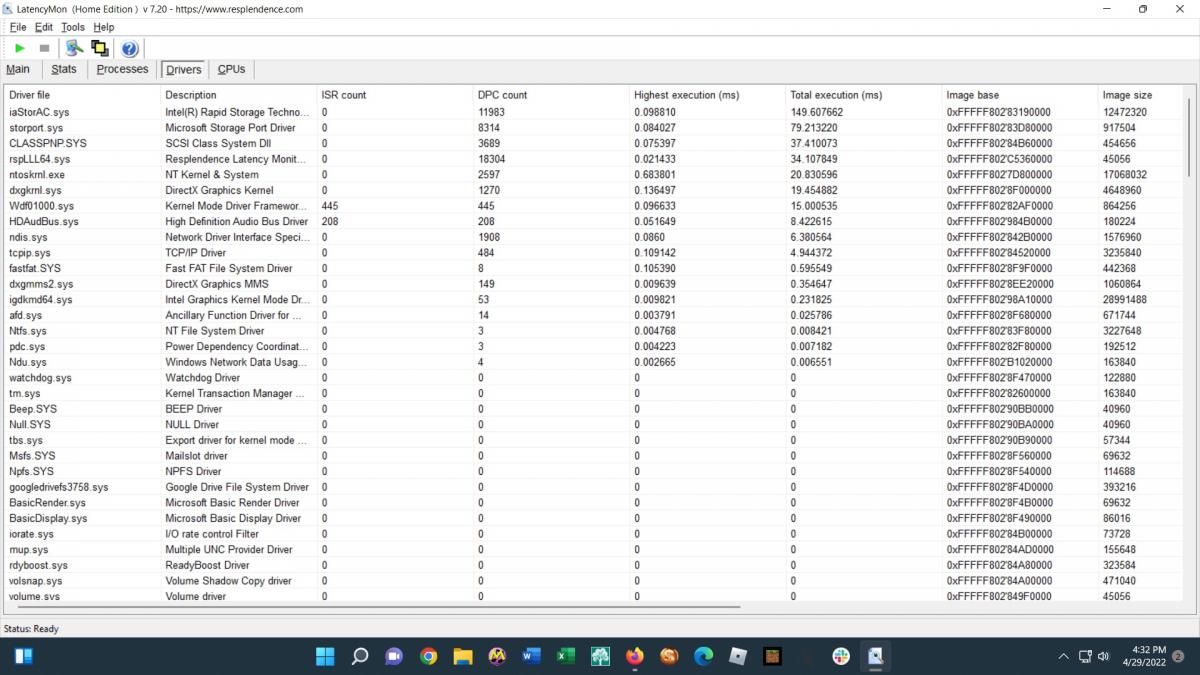Sort by the Description column header
The image size is (1200, 675).
[x=239, y=95]
